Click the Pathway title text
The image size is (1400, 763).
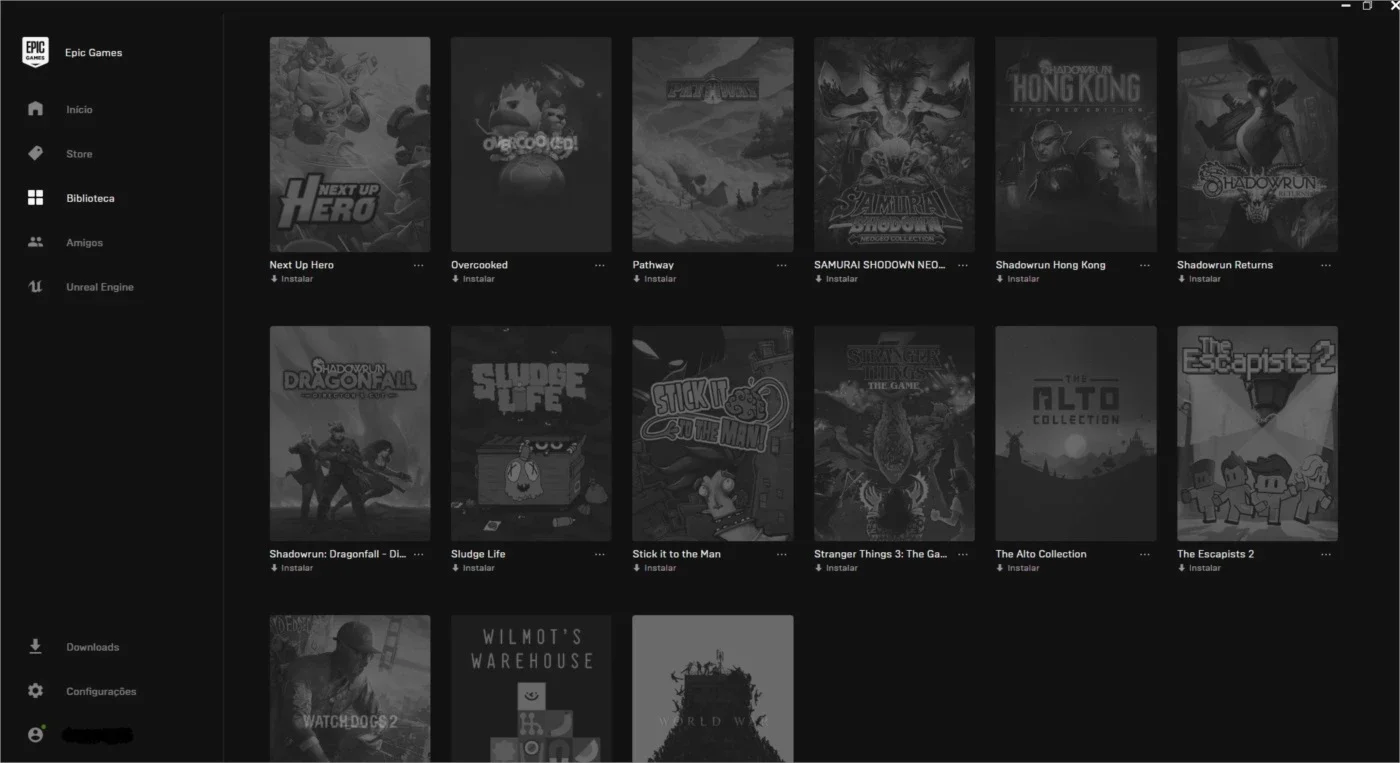653,265
